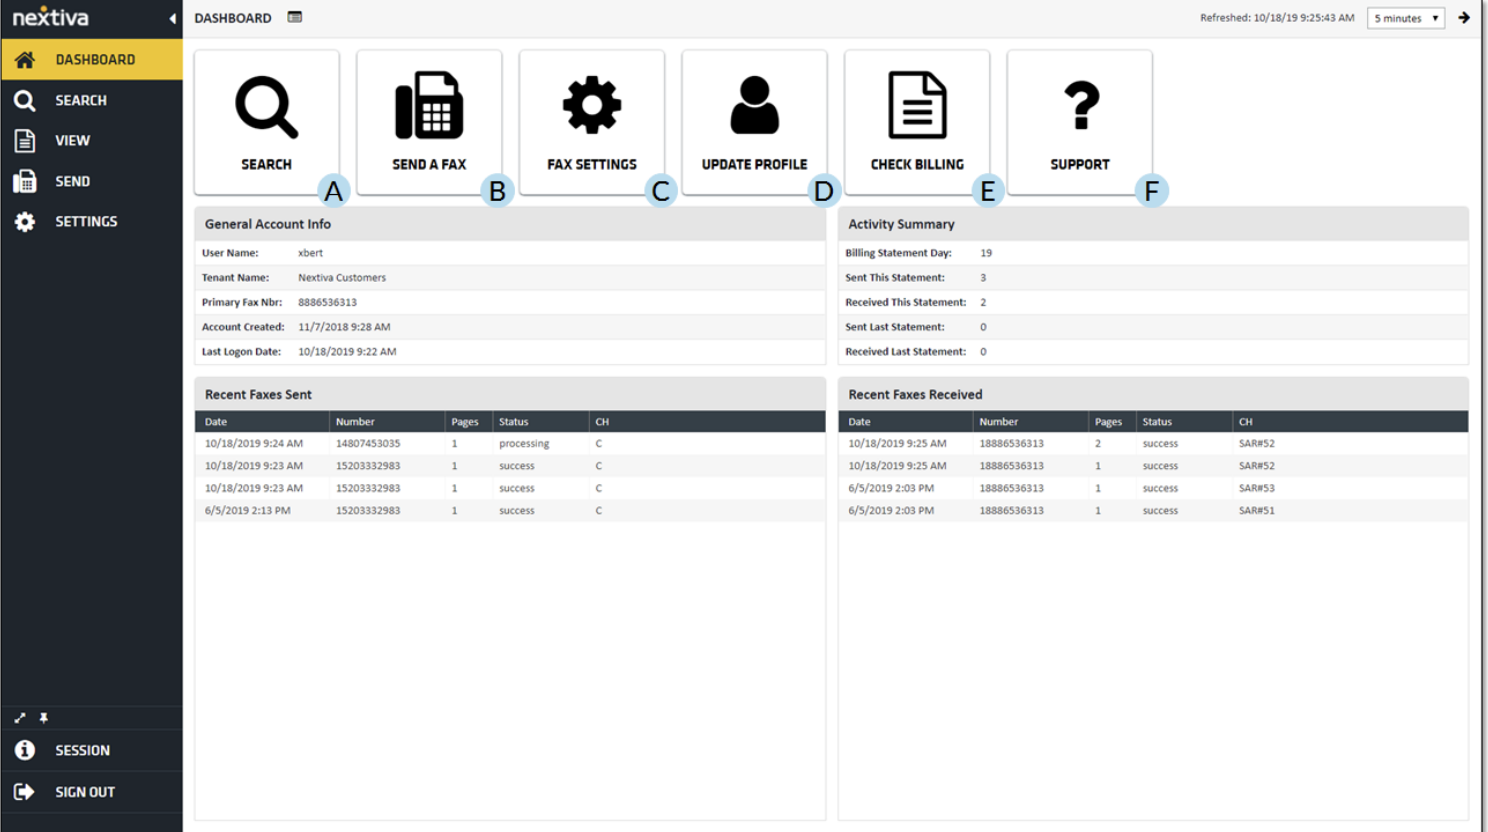
Task: Open Settings from the sidebar
Action: 85,222
